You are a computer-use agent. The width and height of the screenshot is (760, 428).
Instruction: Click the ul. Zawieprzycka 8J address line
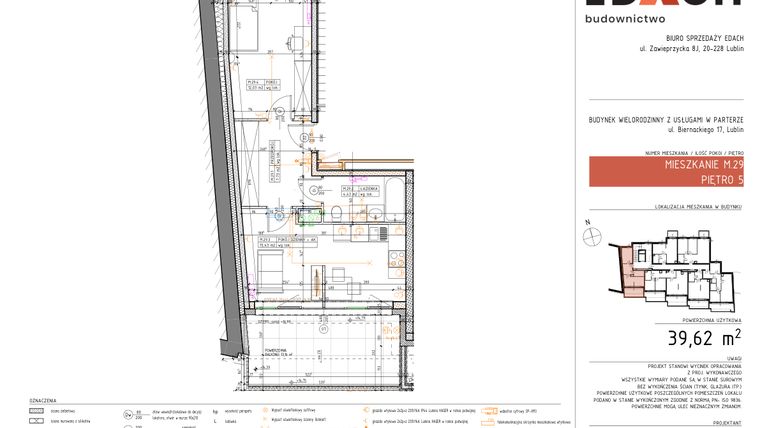[x=692, y=48]
